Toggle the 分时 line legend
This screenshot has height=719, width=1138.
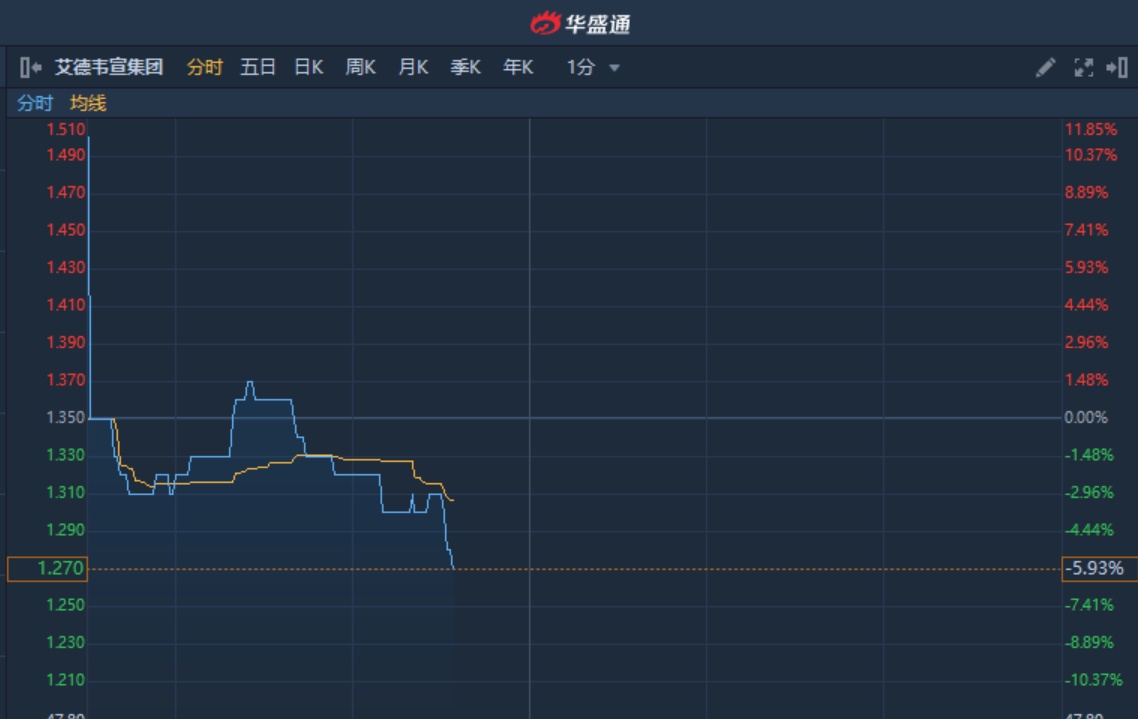[x=35, y=103]
